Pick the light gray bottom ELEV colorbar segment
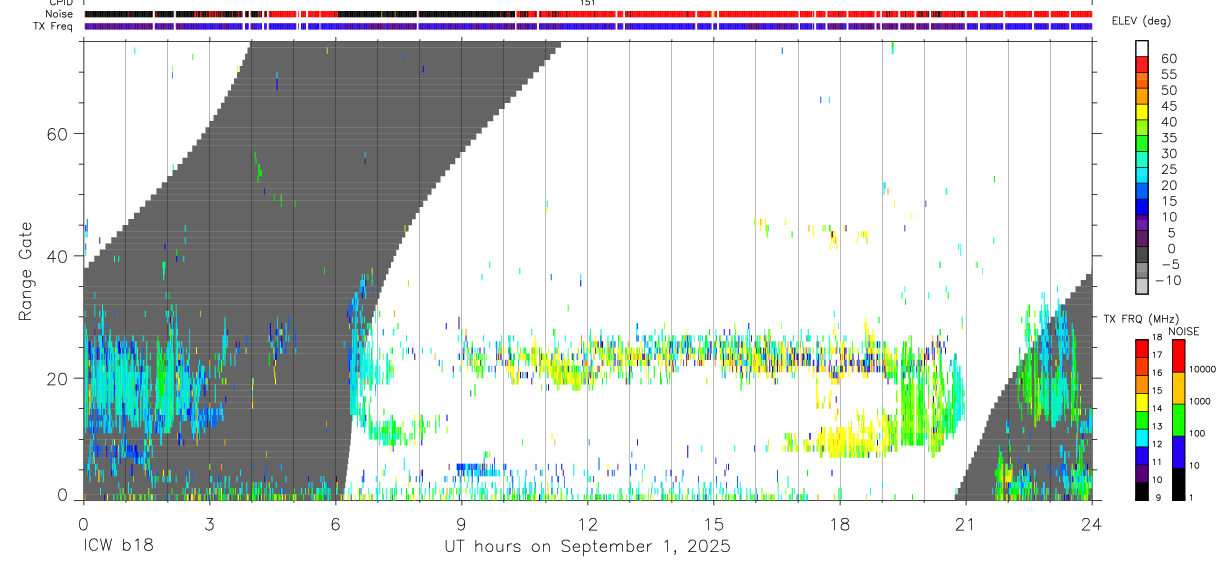Viewport: 1228px width, 567px height. (1142, 287)
